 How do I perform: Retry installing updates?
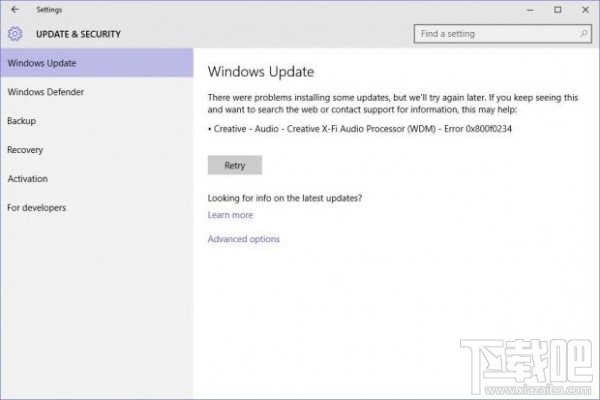point(235,165)
